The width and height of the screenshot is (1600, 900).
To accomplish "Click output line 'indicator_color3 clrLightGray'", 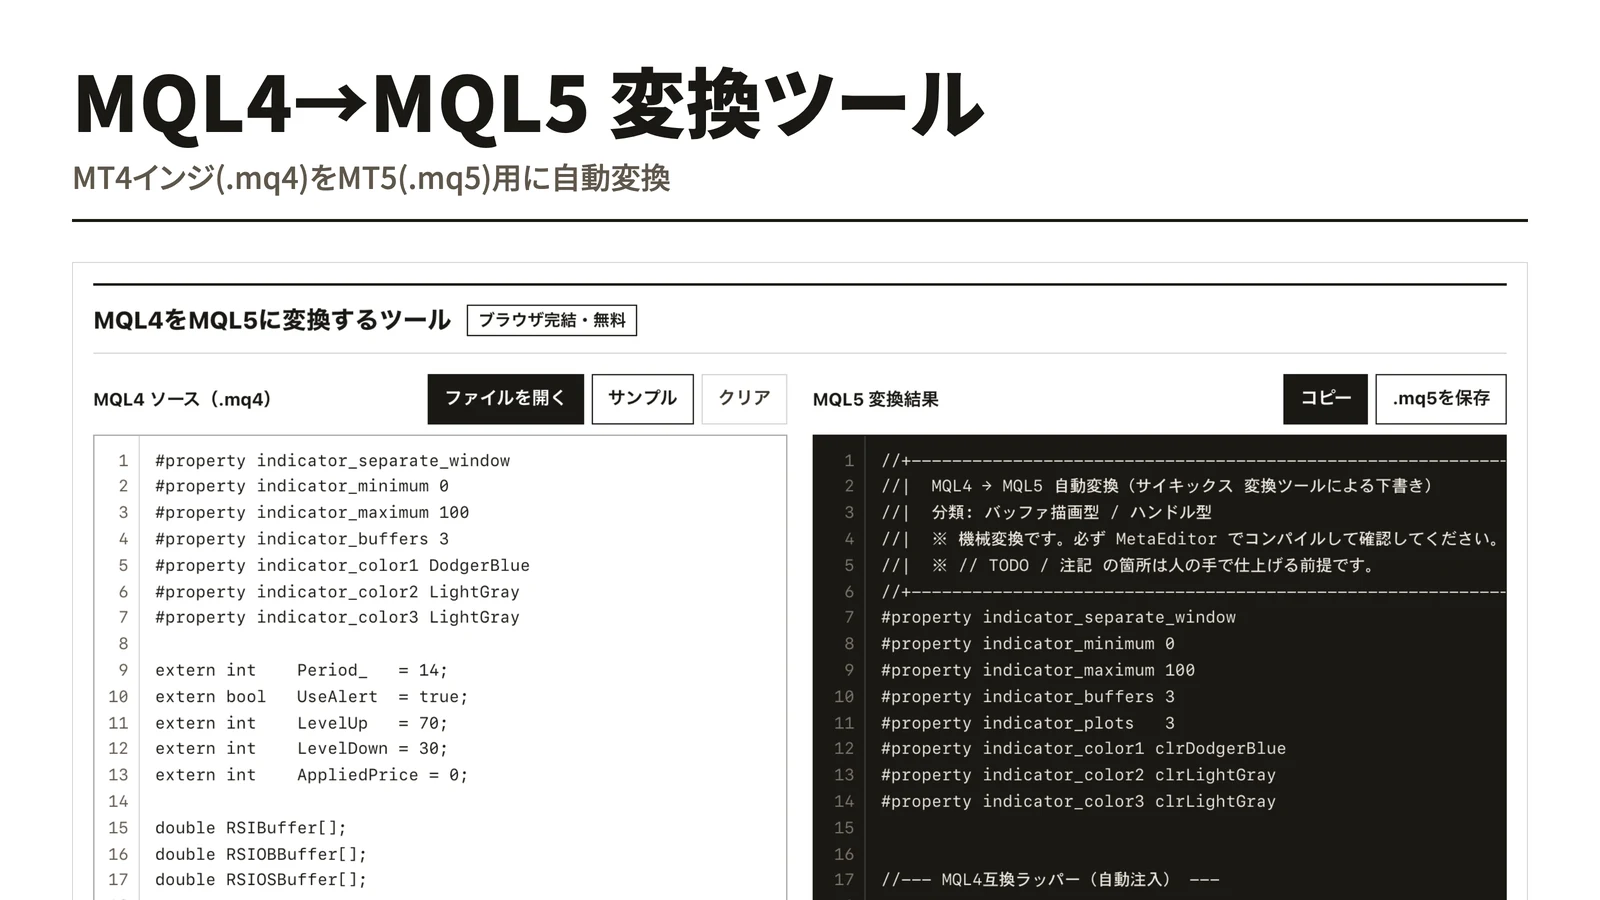I will (x=1078, y=801).
